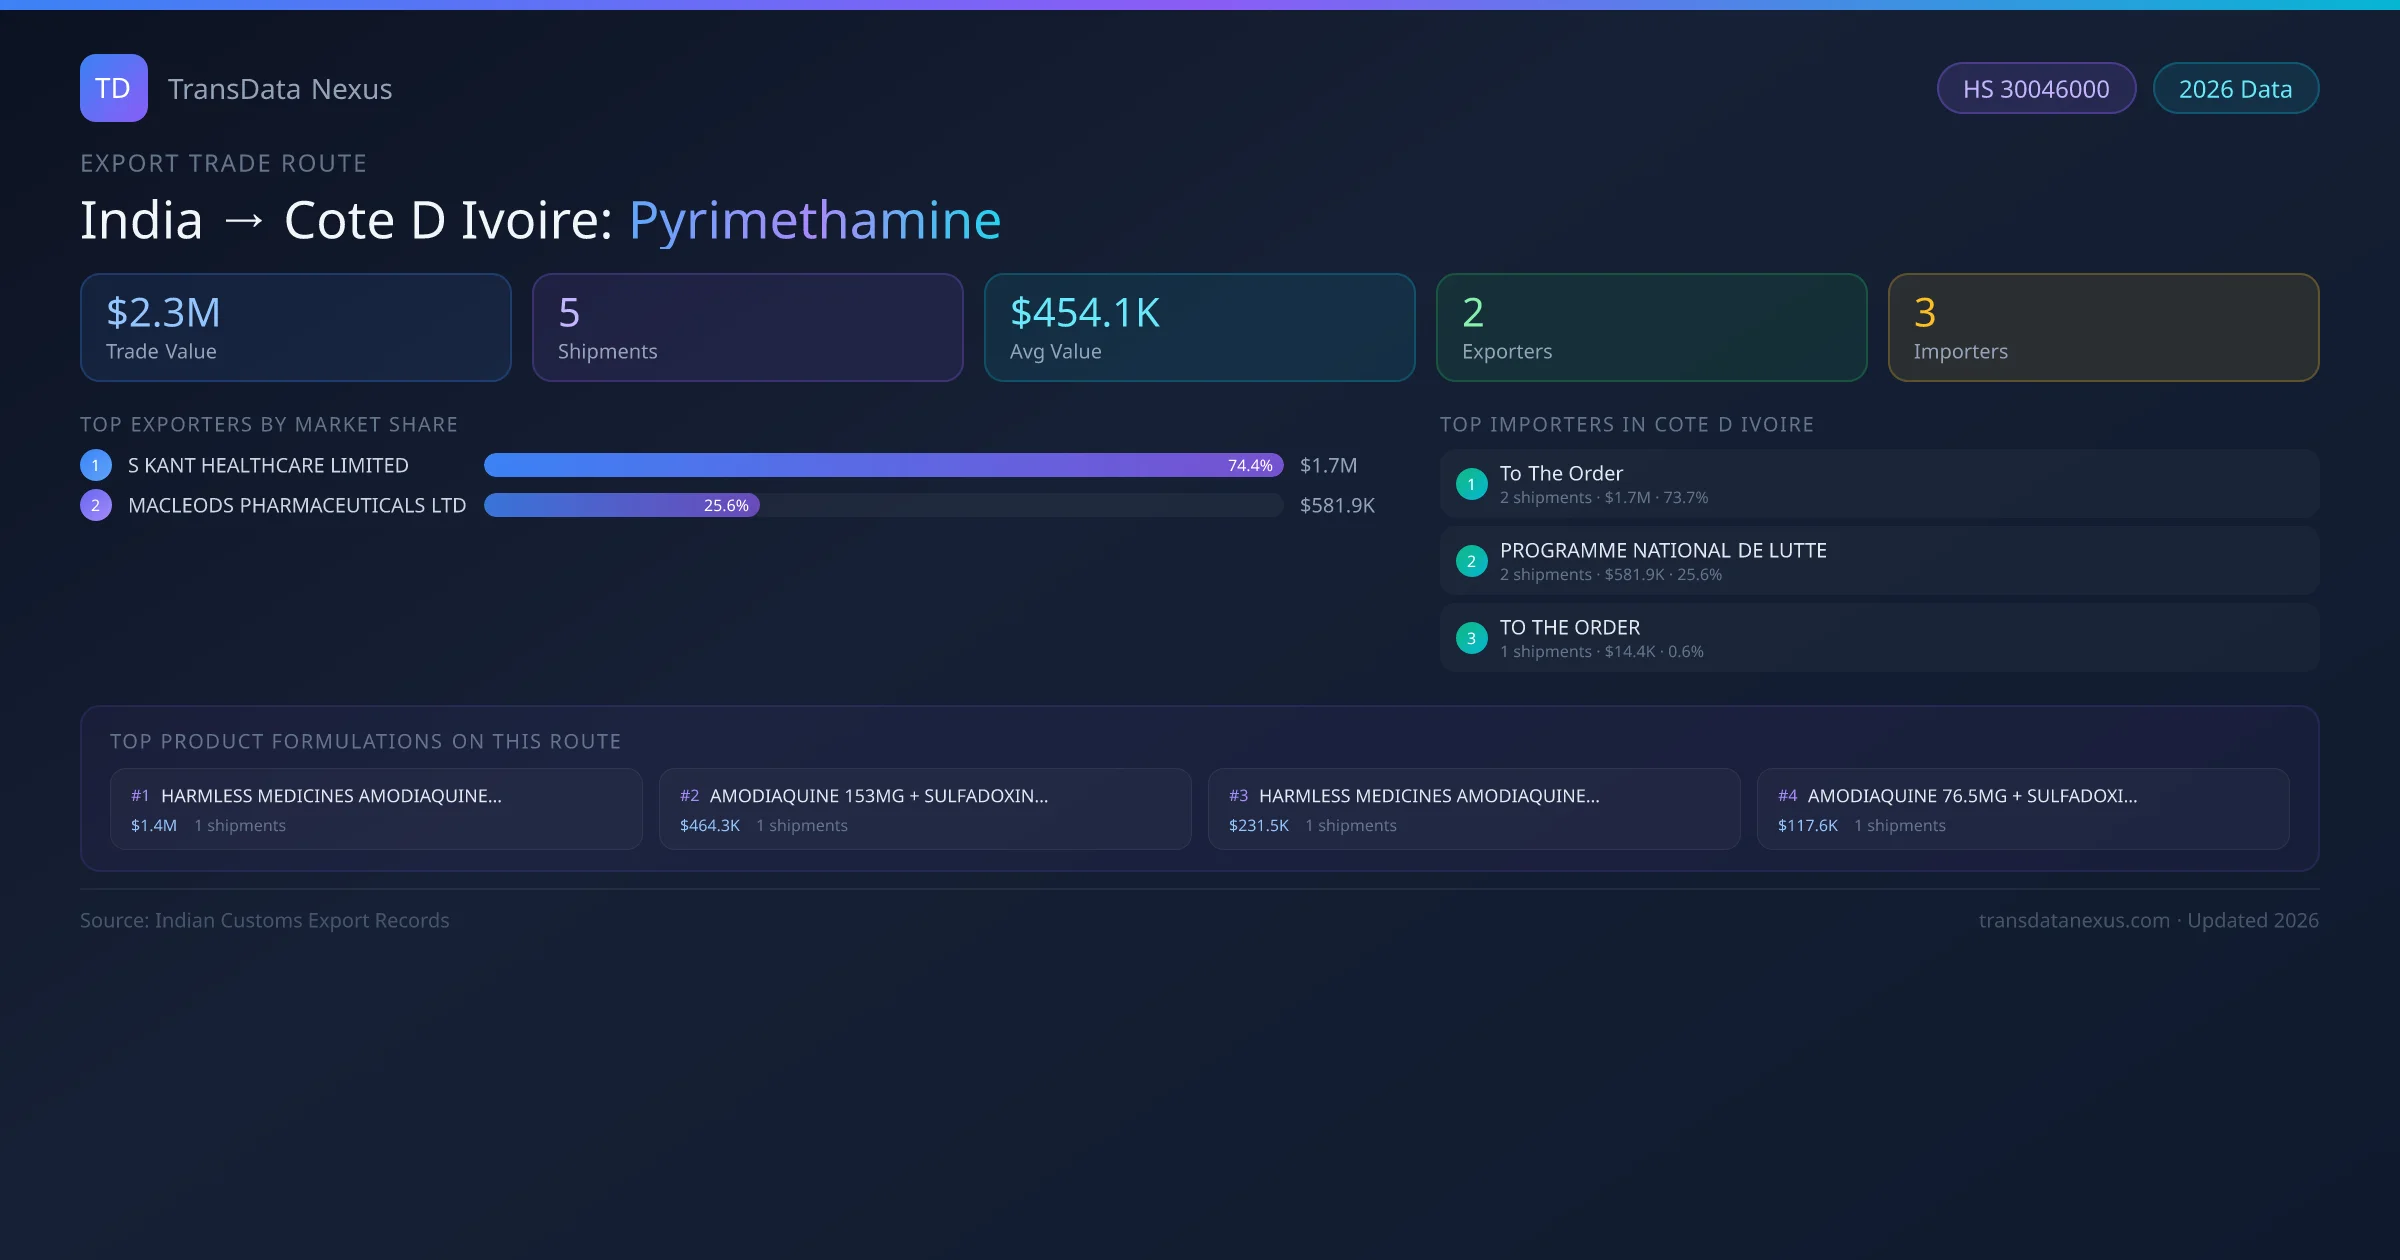Image resolution: width=2400 pixels, height=1260 pixels.
Task: Select the 5 Shipments card
Action: [747, 327]
